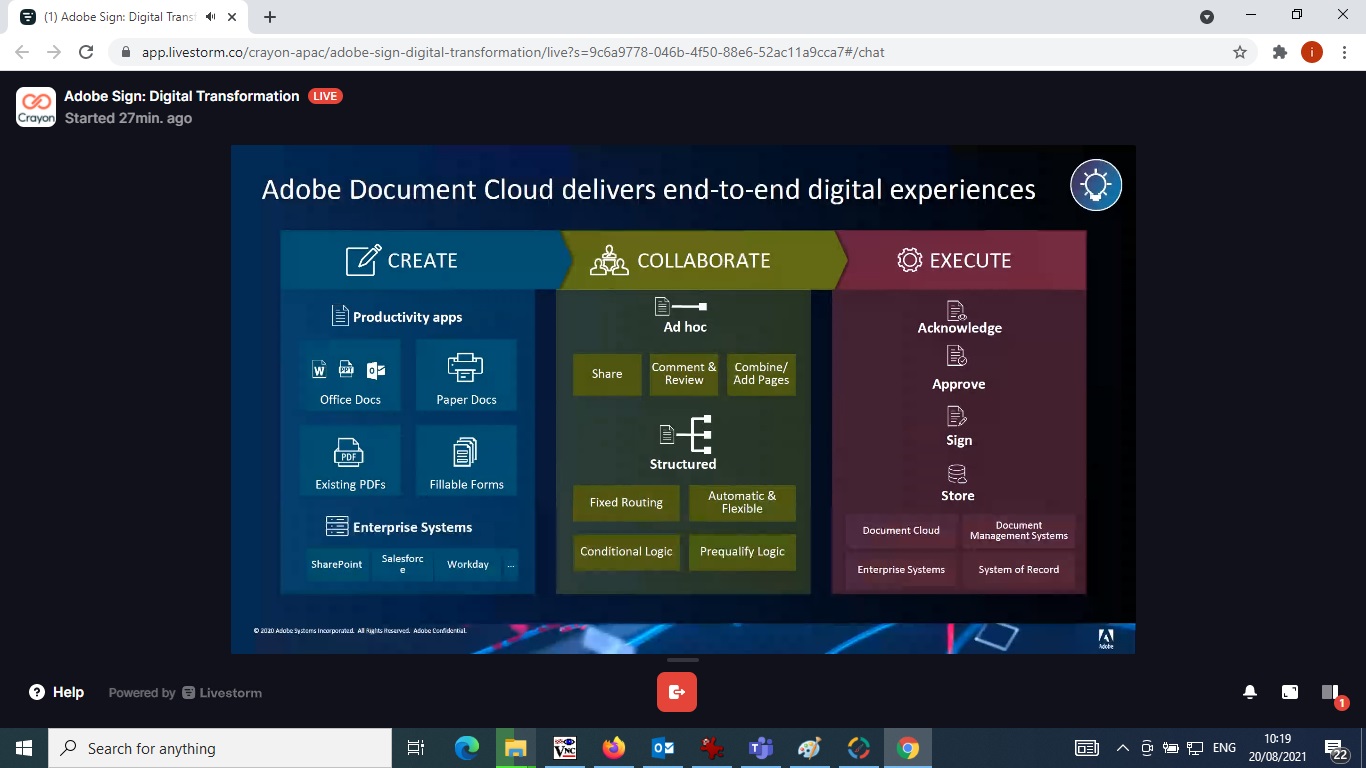Click the lightbulb icon on slide

coord(1096,186)
